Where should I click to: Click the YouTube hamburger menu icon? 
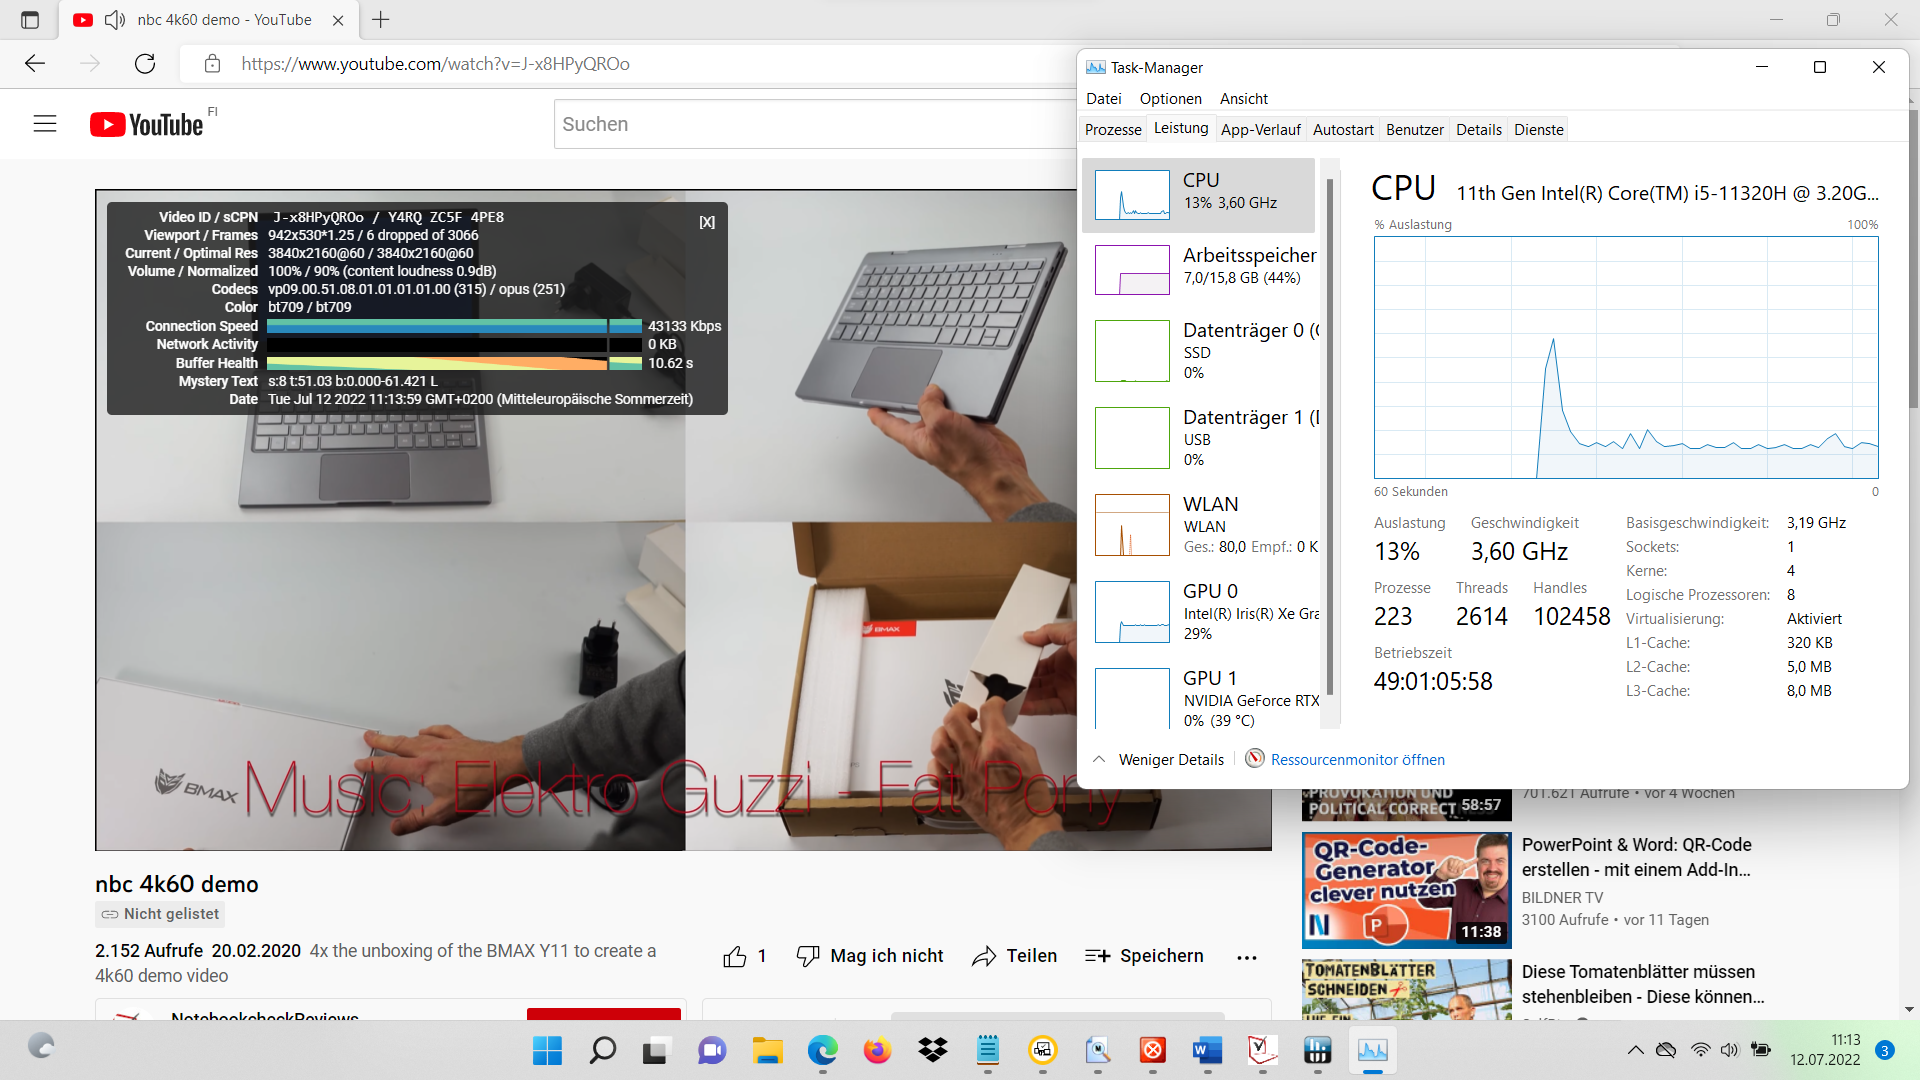coord(45,124)
